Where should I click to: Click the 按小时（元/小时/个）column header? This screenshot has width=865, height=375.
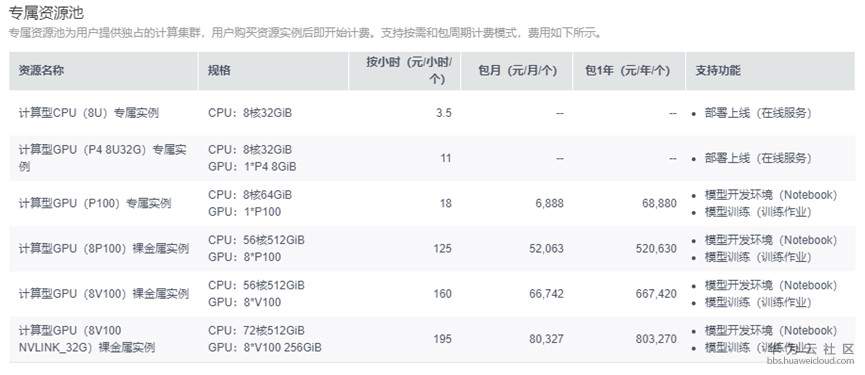409,71
